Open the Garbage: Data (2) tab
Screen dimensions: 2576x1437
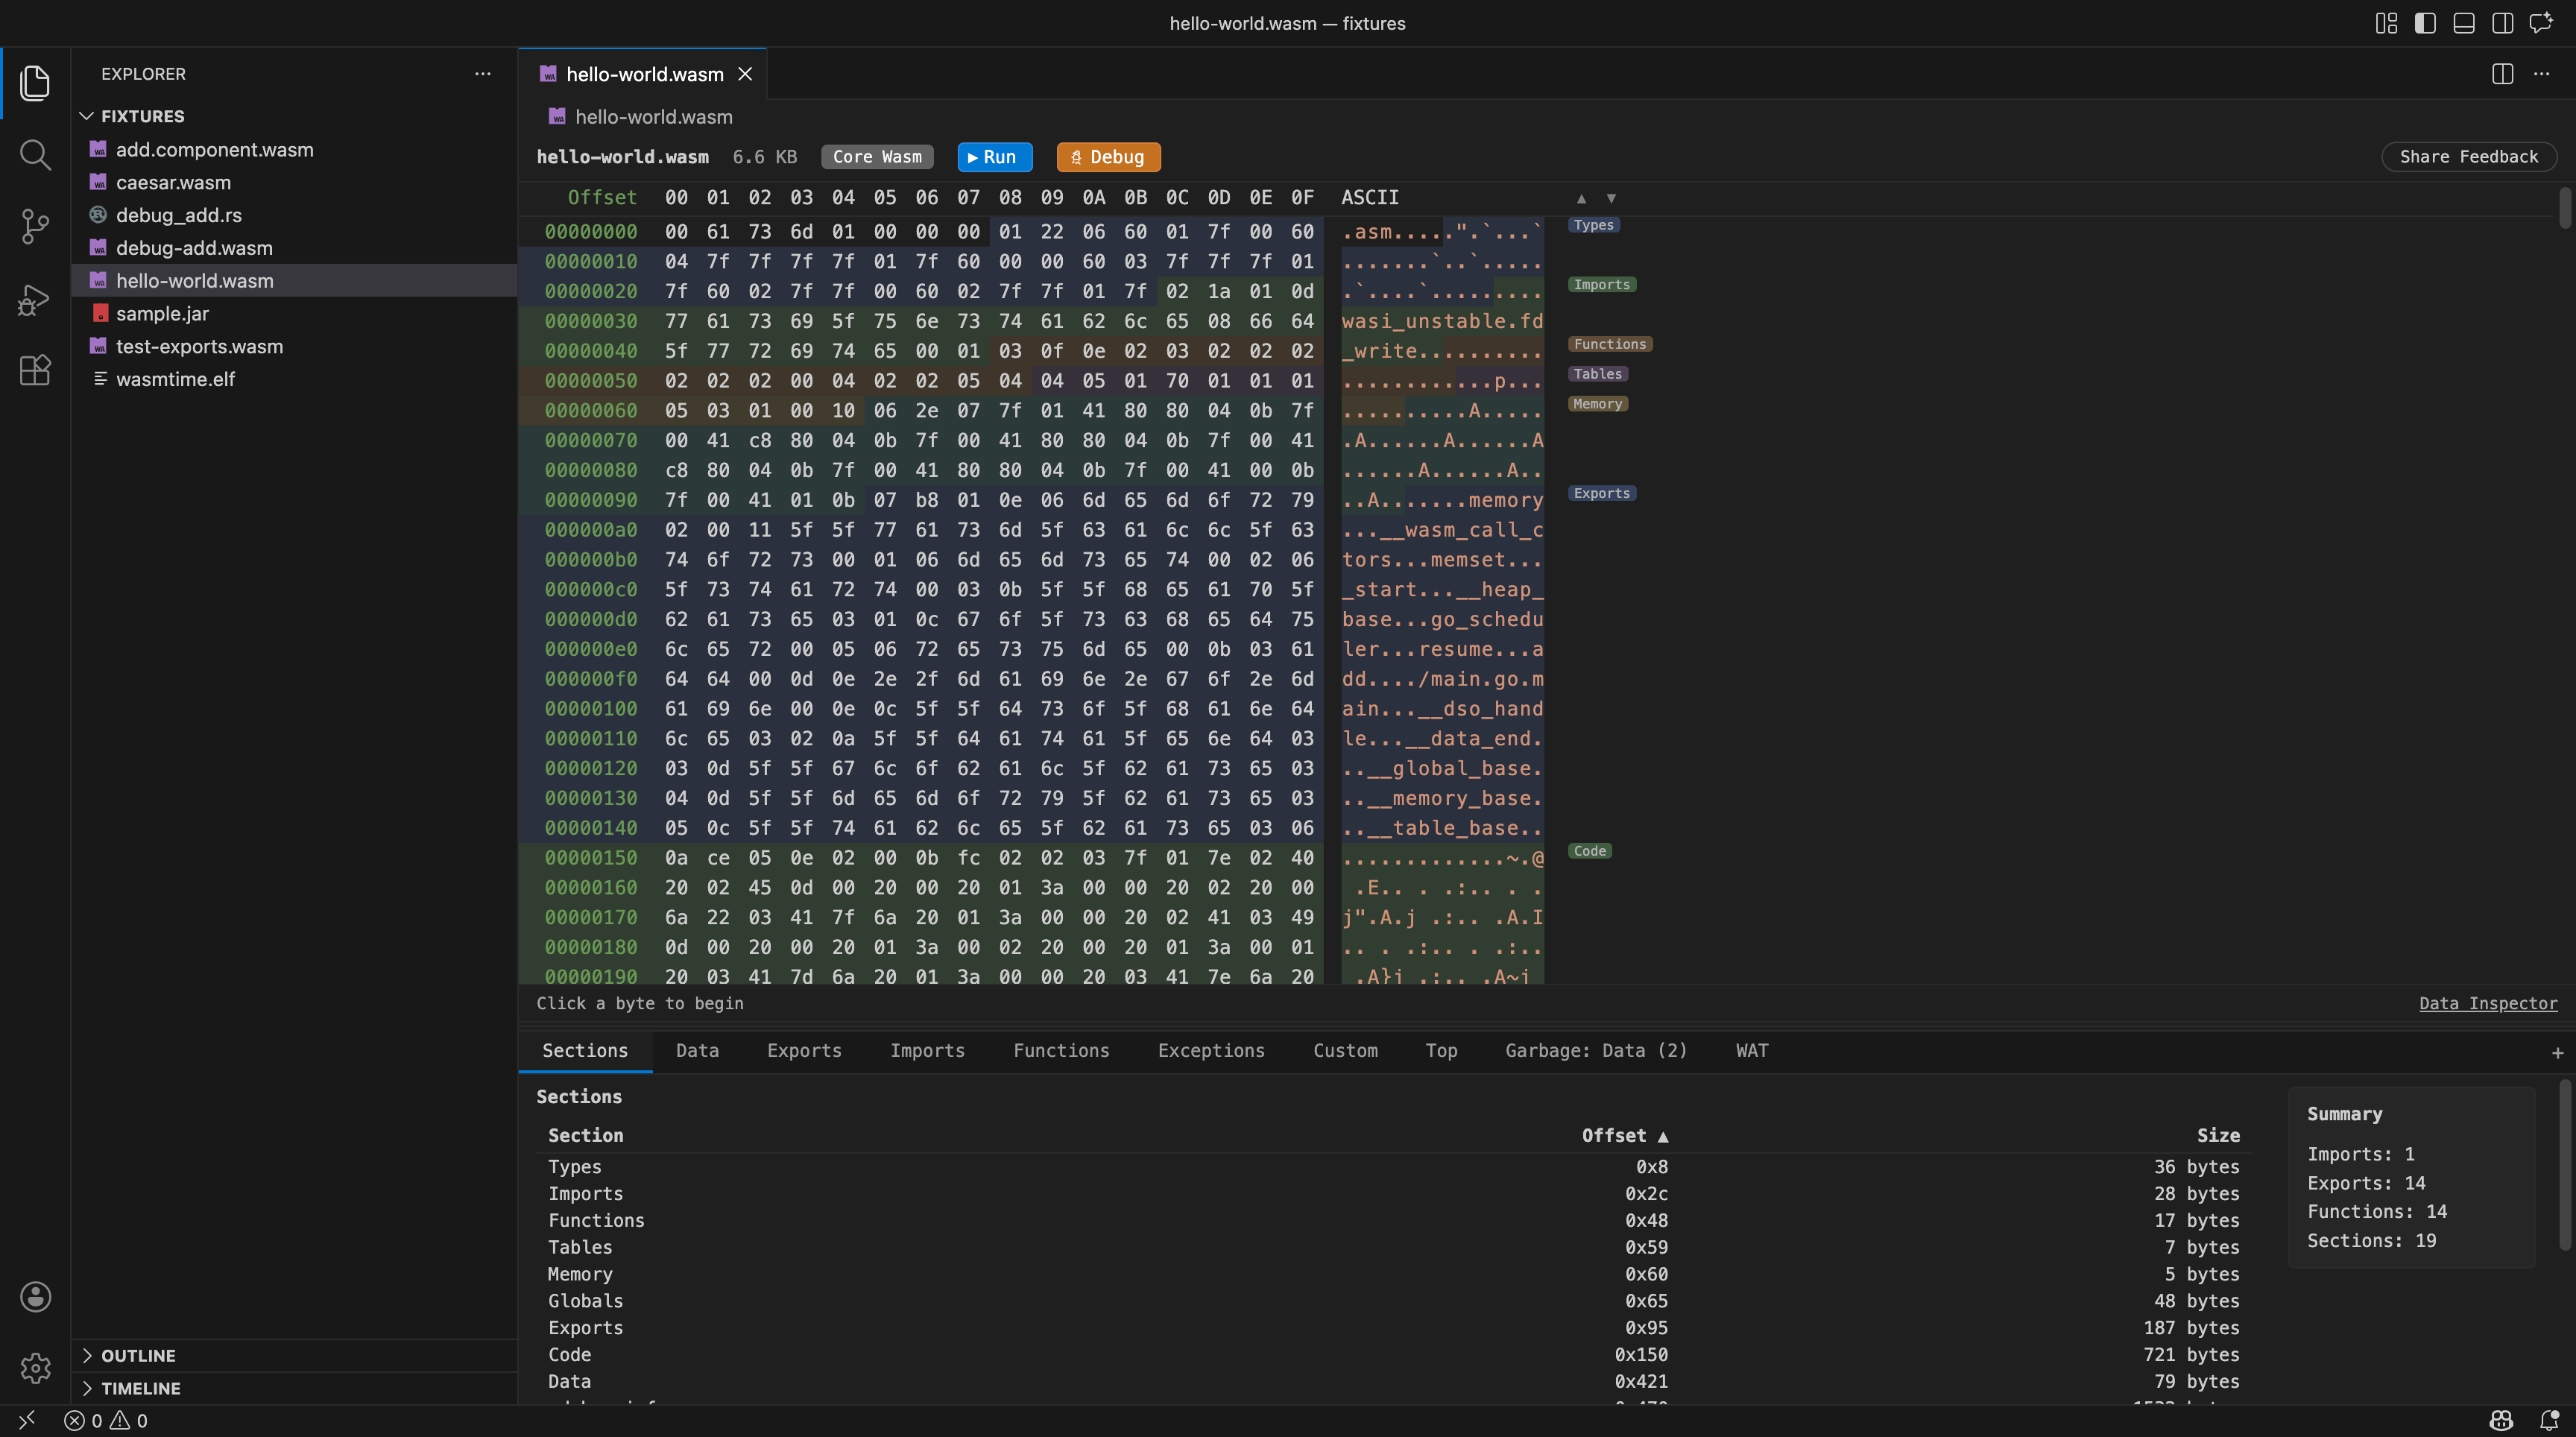[1596, 1051]
